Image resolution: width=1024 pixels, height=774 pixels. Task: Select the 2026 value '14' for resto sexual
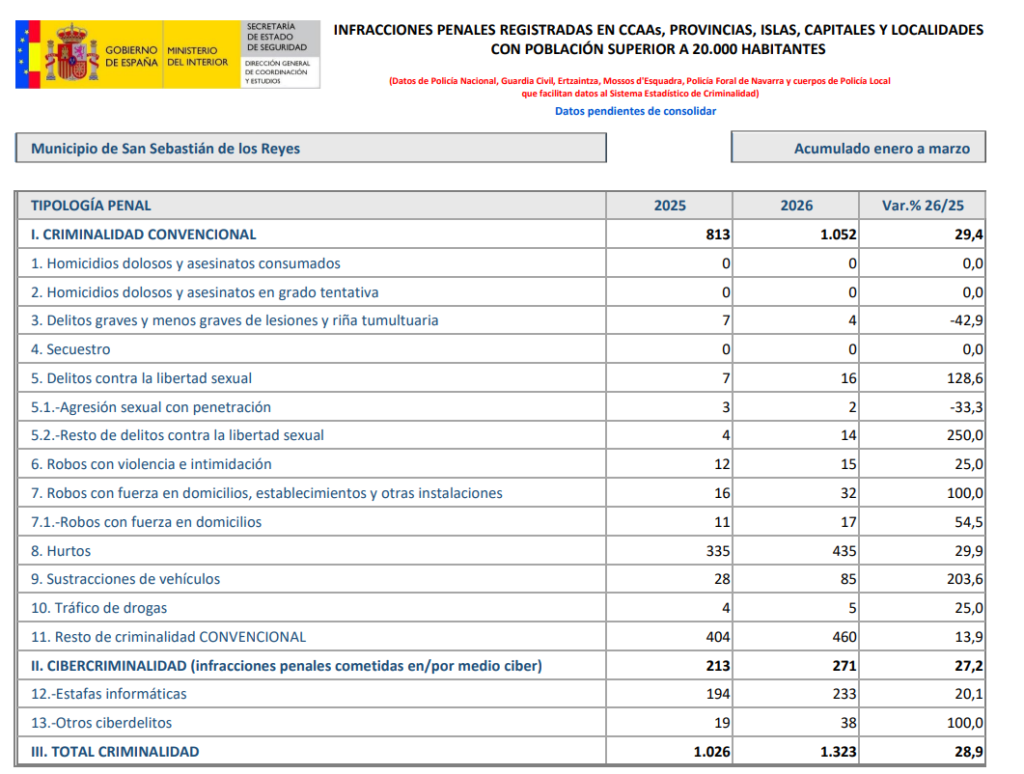click(848, 436)
